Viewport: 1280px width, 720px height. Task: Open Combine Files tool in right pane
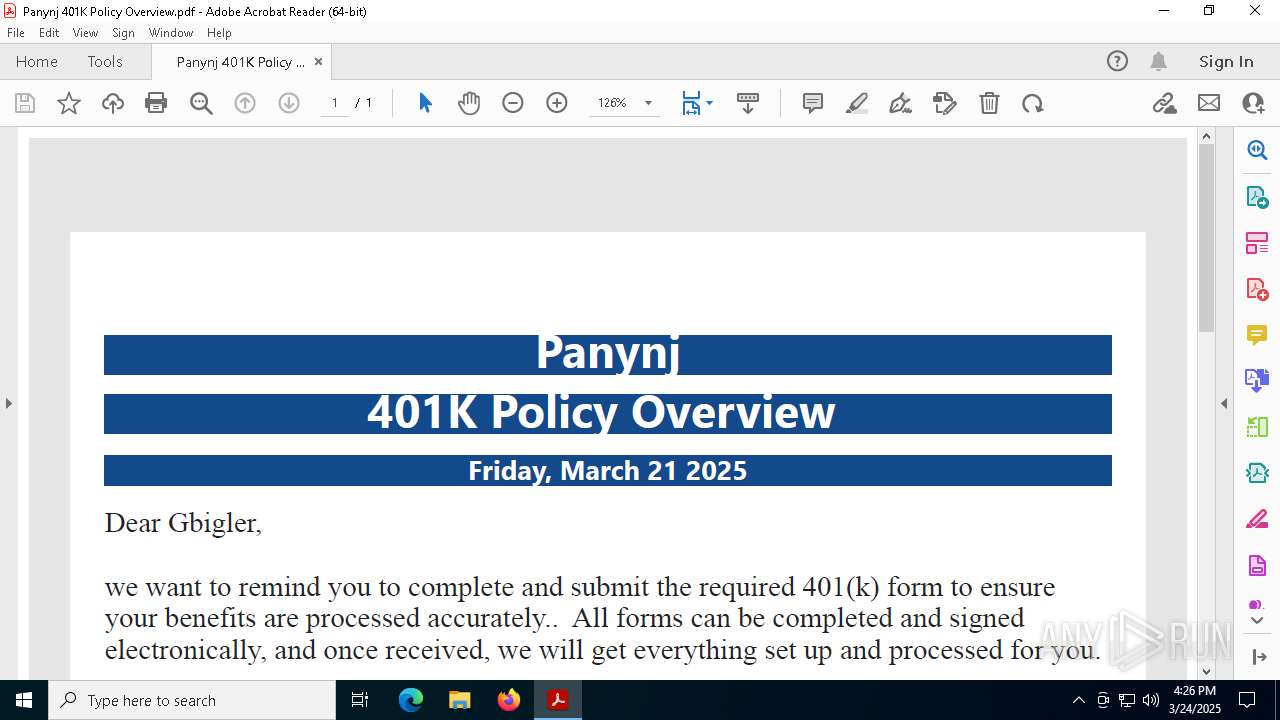pyautogui.click(x=1257, y=381)
